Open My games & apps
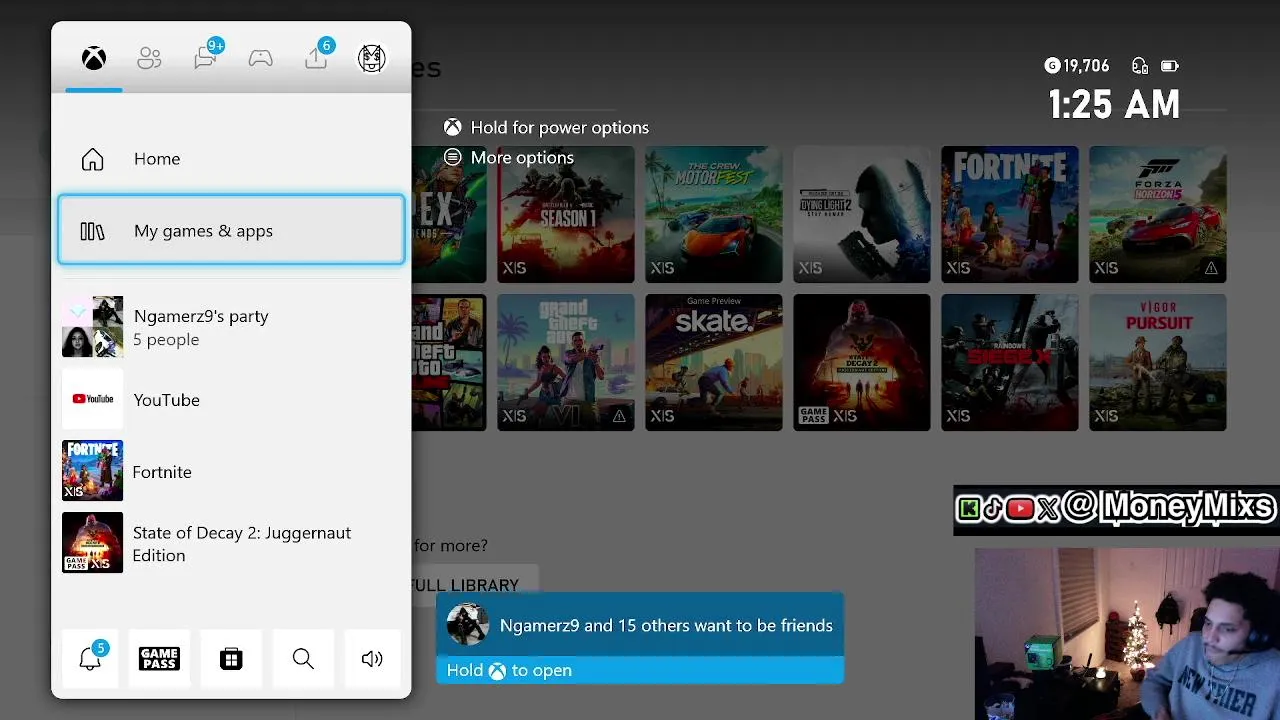This screenshot has height=720, width=1280. tap(231, 231)
